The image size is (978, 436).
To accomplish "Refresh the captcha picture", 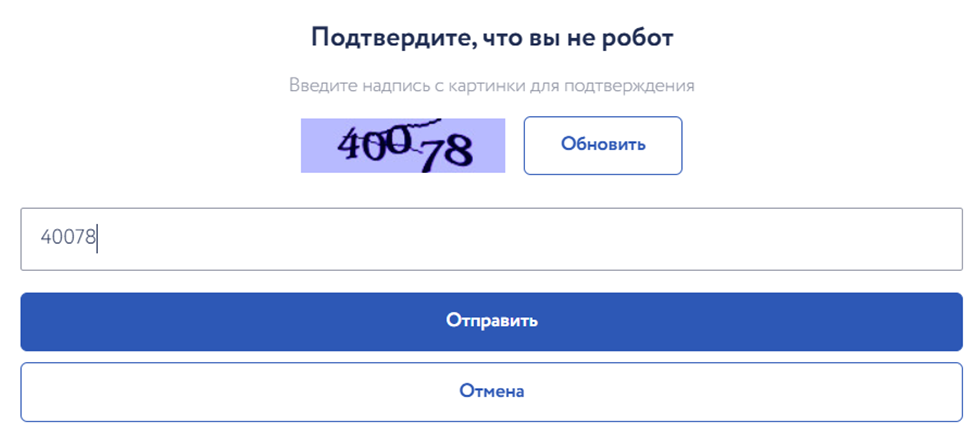I will (x=603, y=145).
